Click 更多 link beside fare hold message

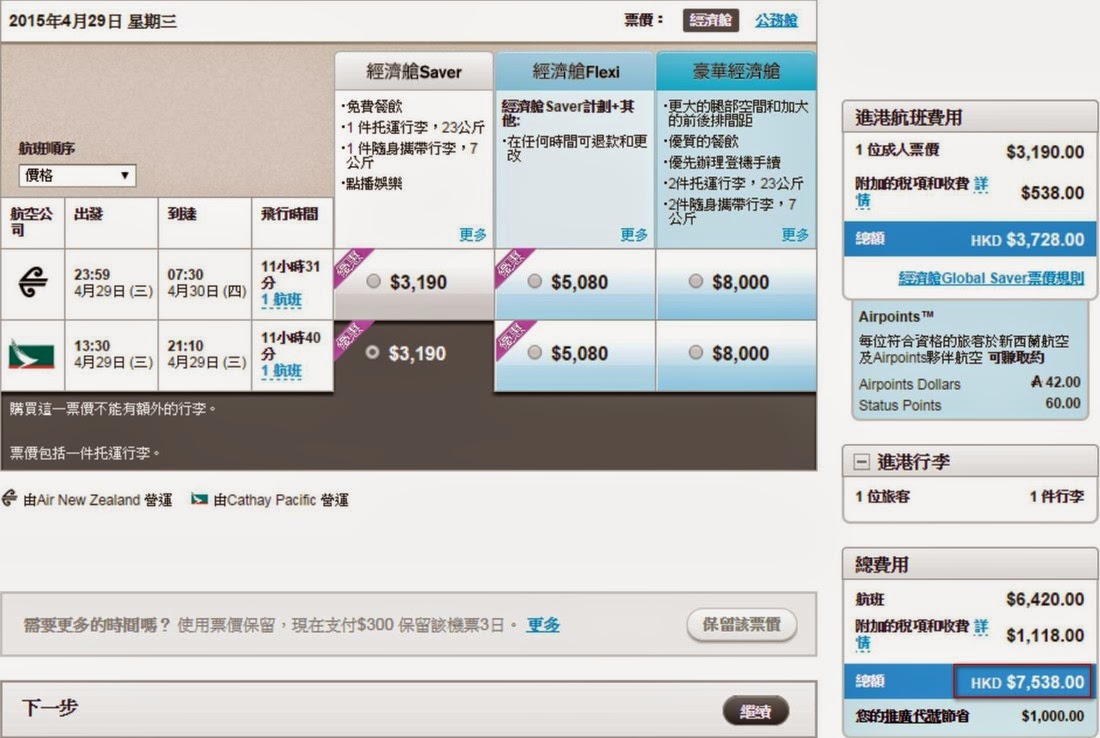pyautogui.click(x=543, y=624)
